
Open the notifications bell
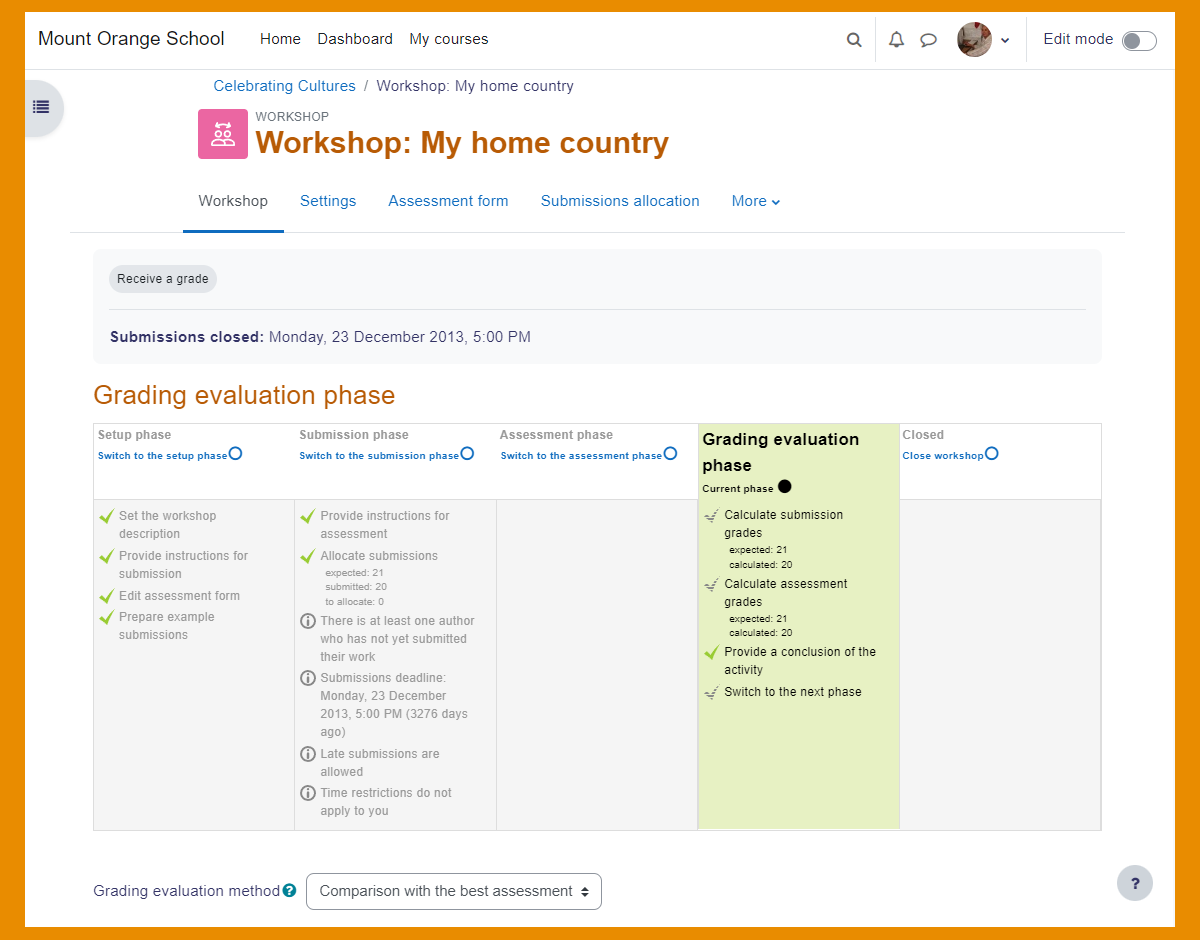tap(896, 40)
